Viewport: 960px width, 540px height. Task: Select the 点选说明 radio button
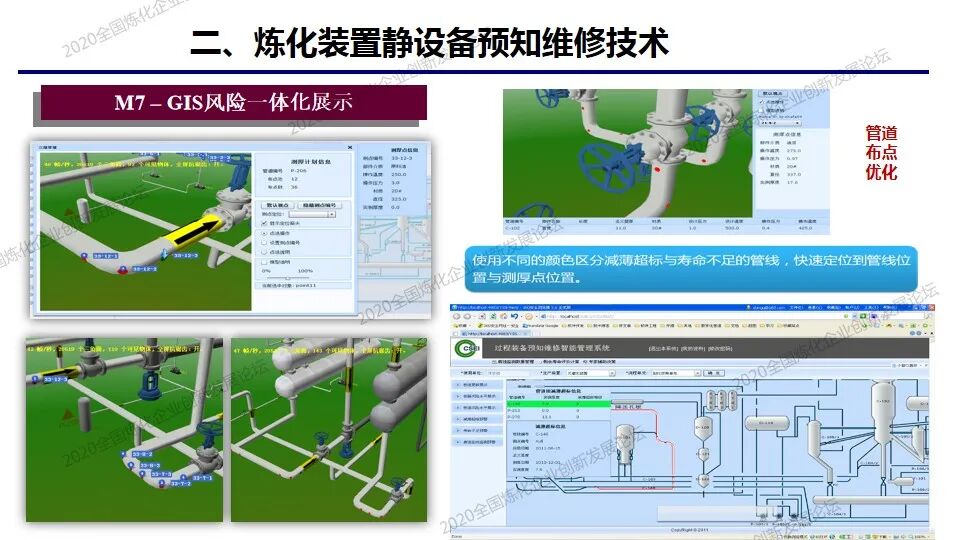pyautogui.click(x=264, y=252)
